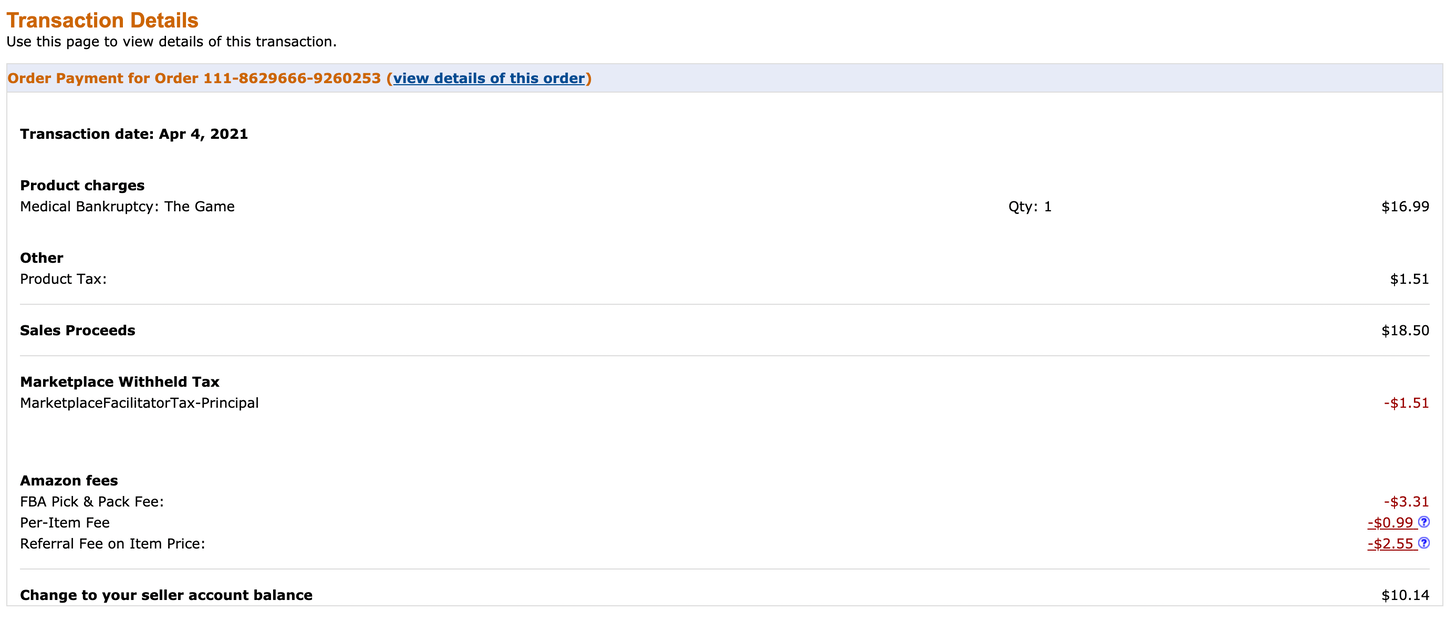Screen dimensions: 1456x621
Task: Select the Medical Bankruptcy: The Game product name
Action: pyautogui.click(x=127, y=207)
